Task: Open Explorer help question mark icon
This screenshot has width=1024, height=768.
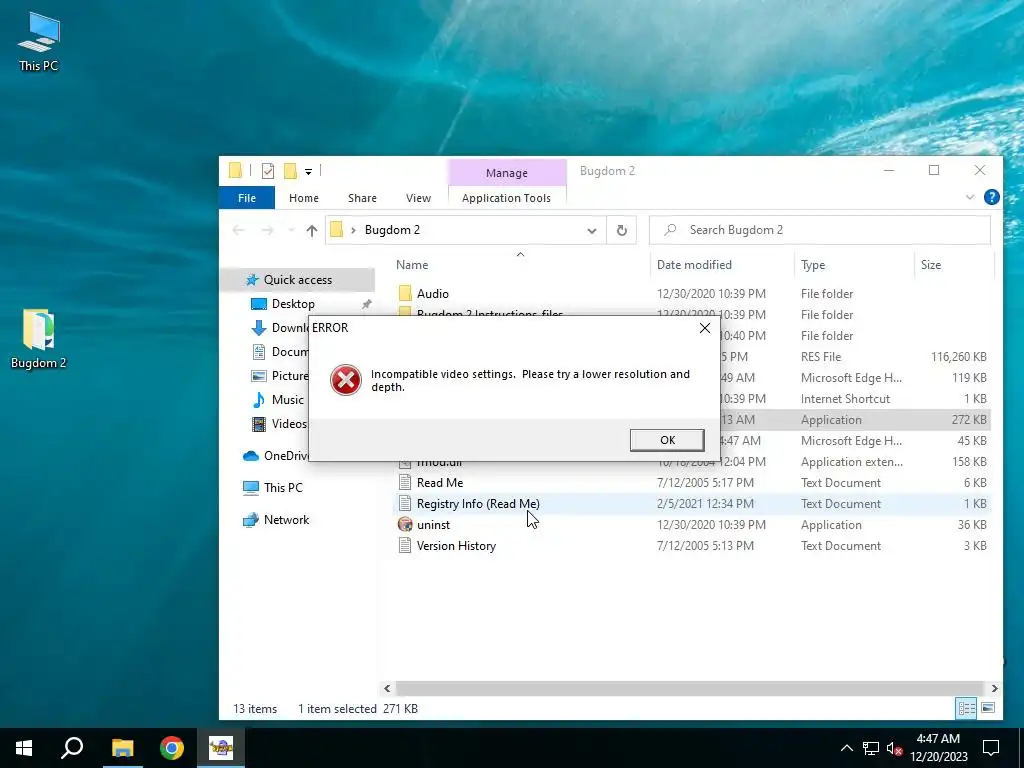Action: (x=991, y=197)
